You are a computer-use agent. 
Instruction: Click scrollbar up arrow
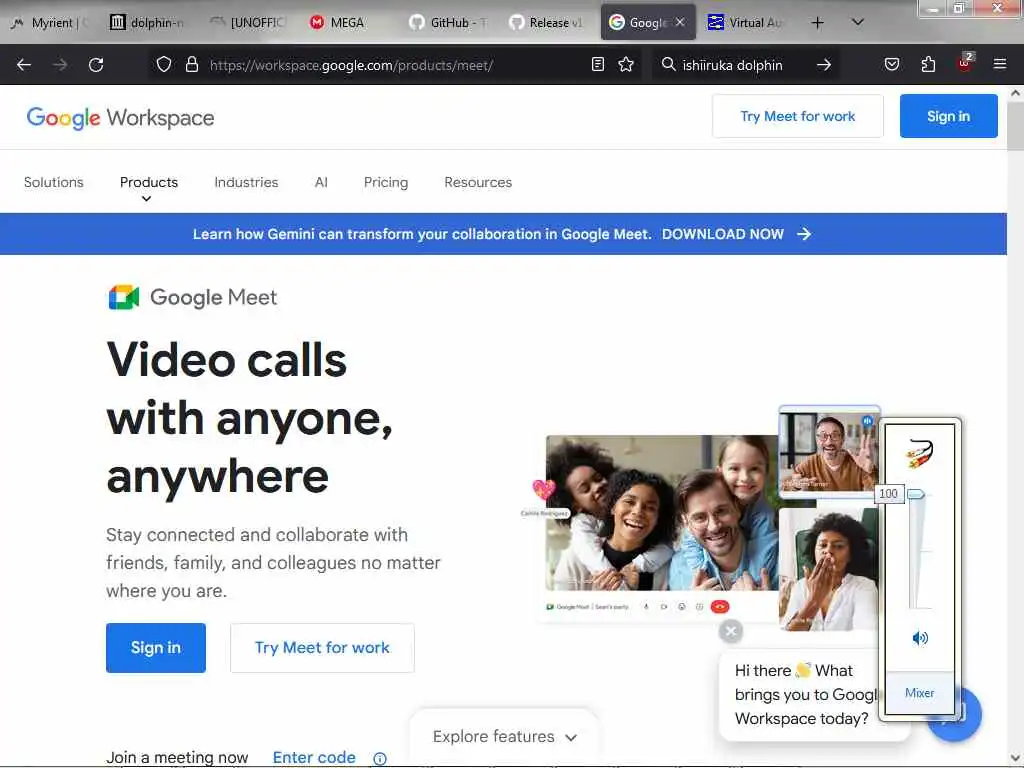[x=1015, y=93]
